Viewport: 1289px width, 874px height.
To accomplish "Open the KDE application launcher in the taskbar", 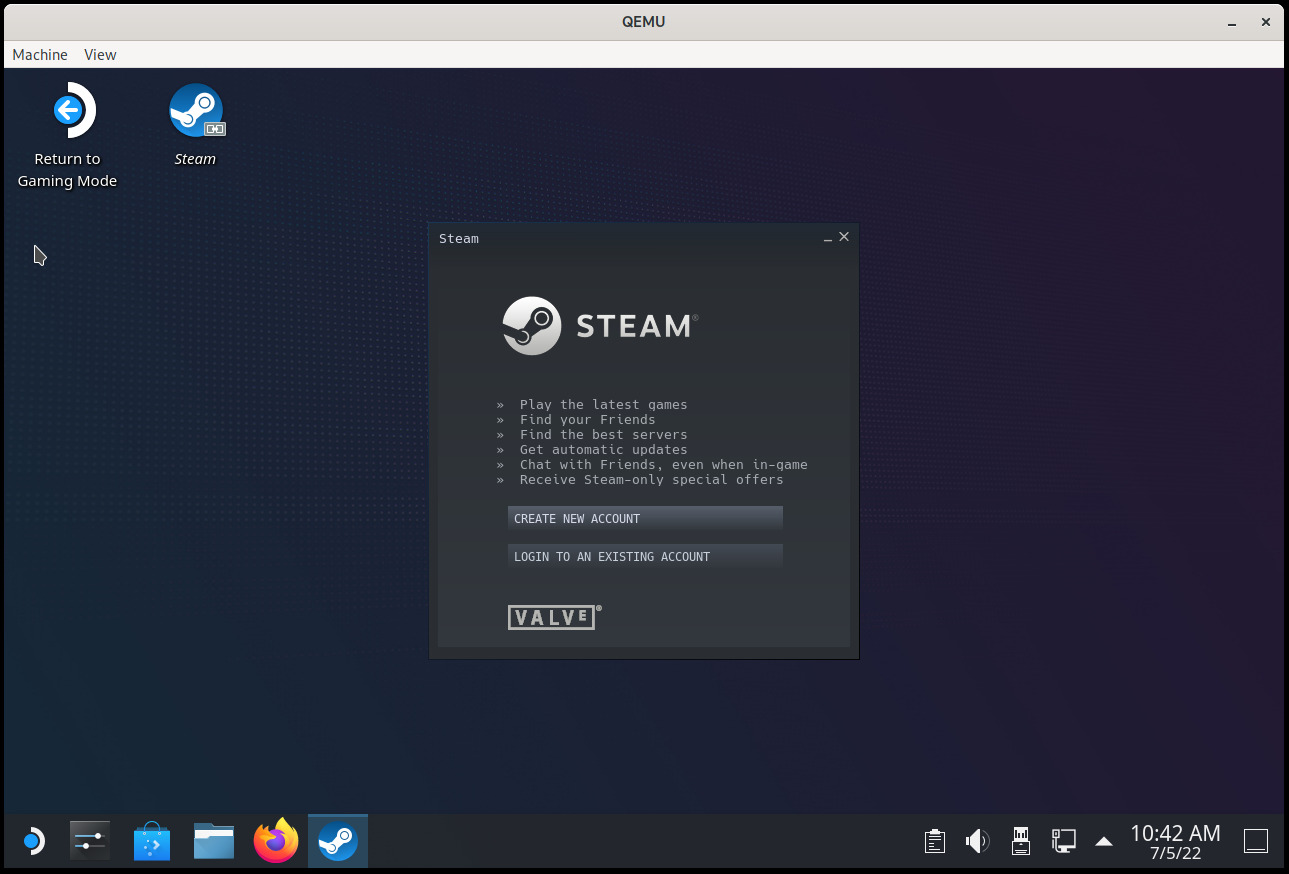I will click(x=33, y=841).
